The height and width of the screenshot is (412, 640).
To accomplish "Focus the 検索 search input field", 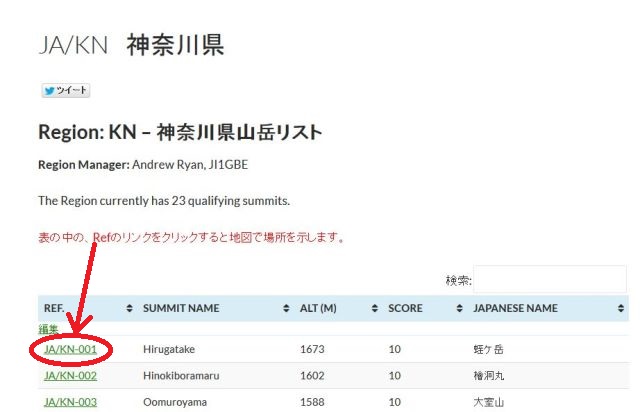I will tap(550, 279).
